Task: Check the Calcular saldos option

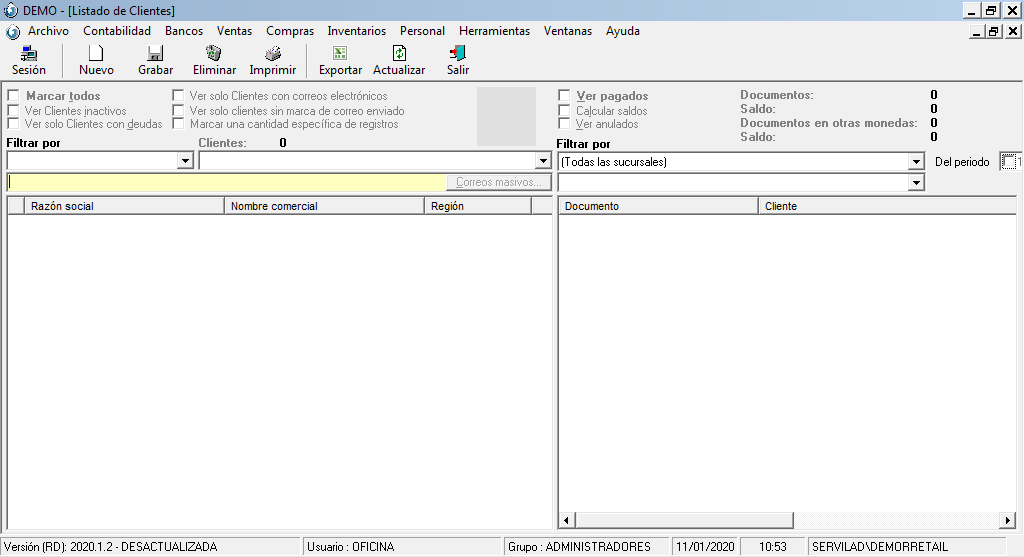Action: tap(565, 110)
